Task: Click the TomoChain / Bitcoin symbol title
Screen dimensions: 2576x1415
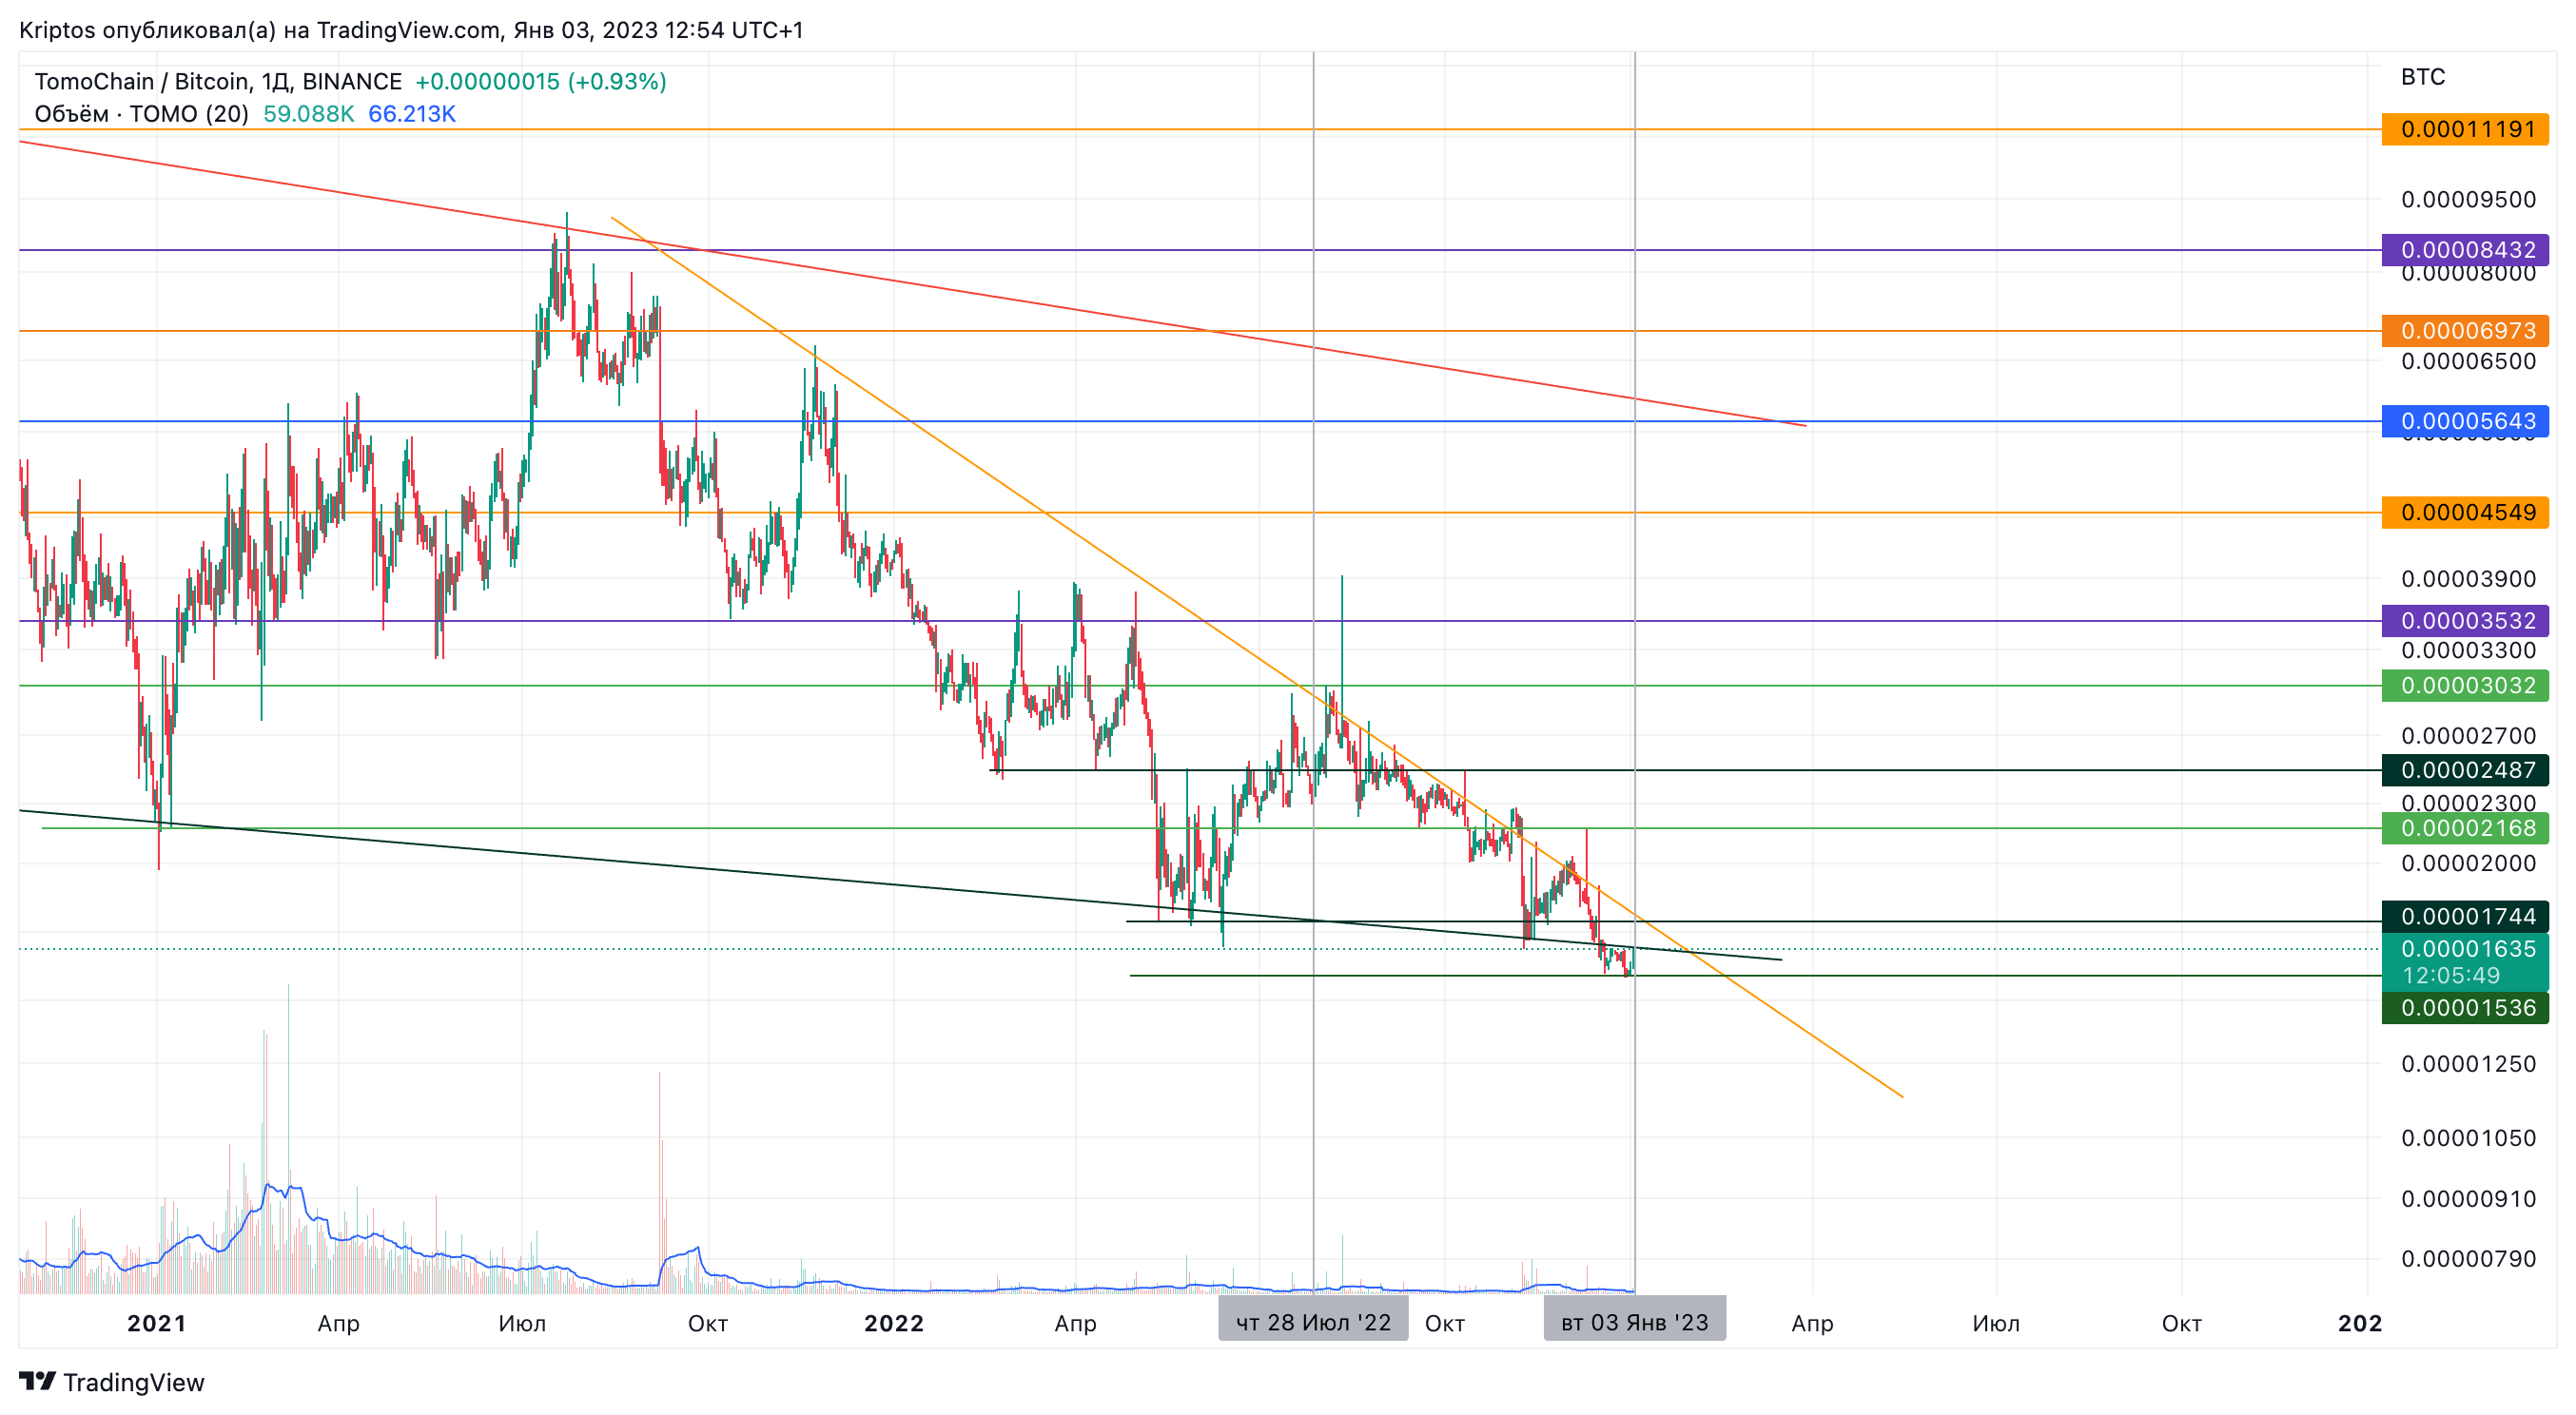Action: tap(217, 81)
